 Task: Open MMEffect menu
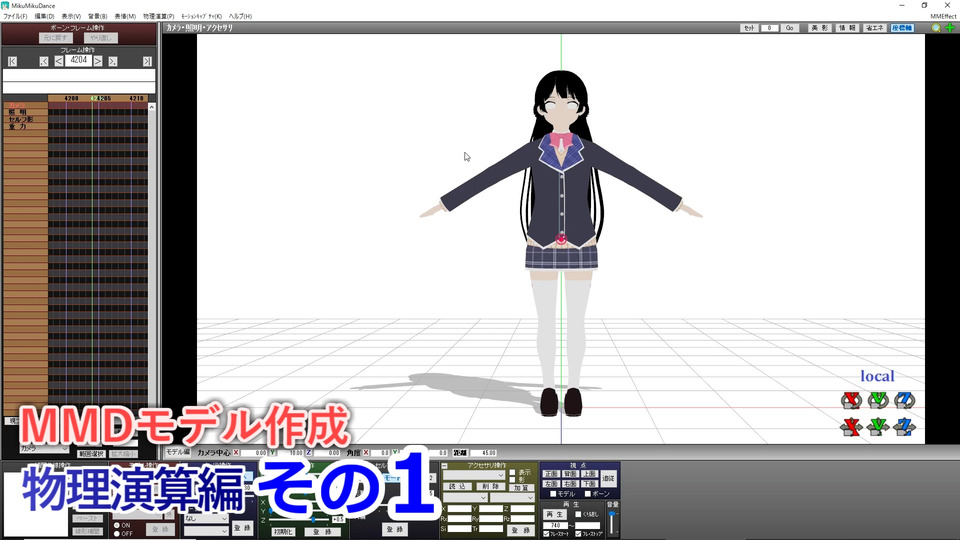pos(943,17)
